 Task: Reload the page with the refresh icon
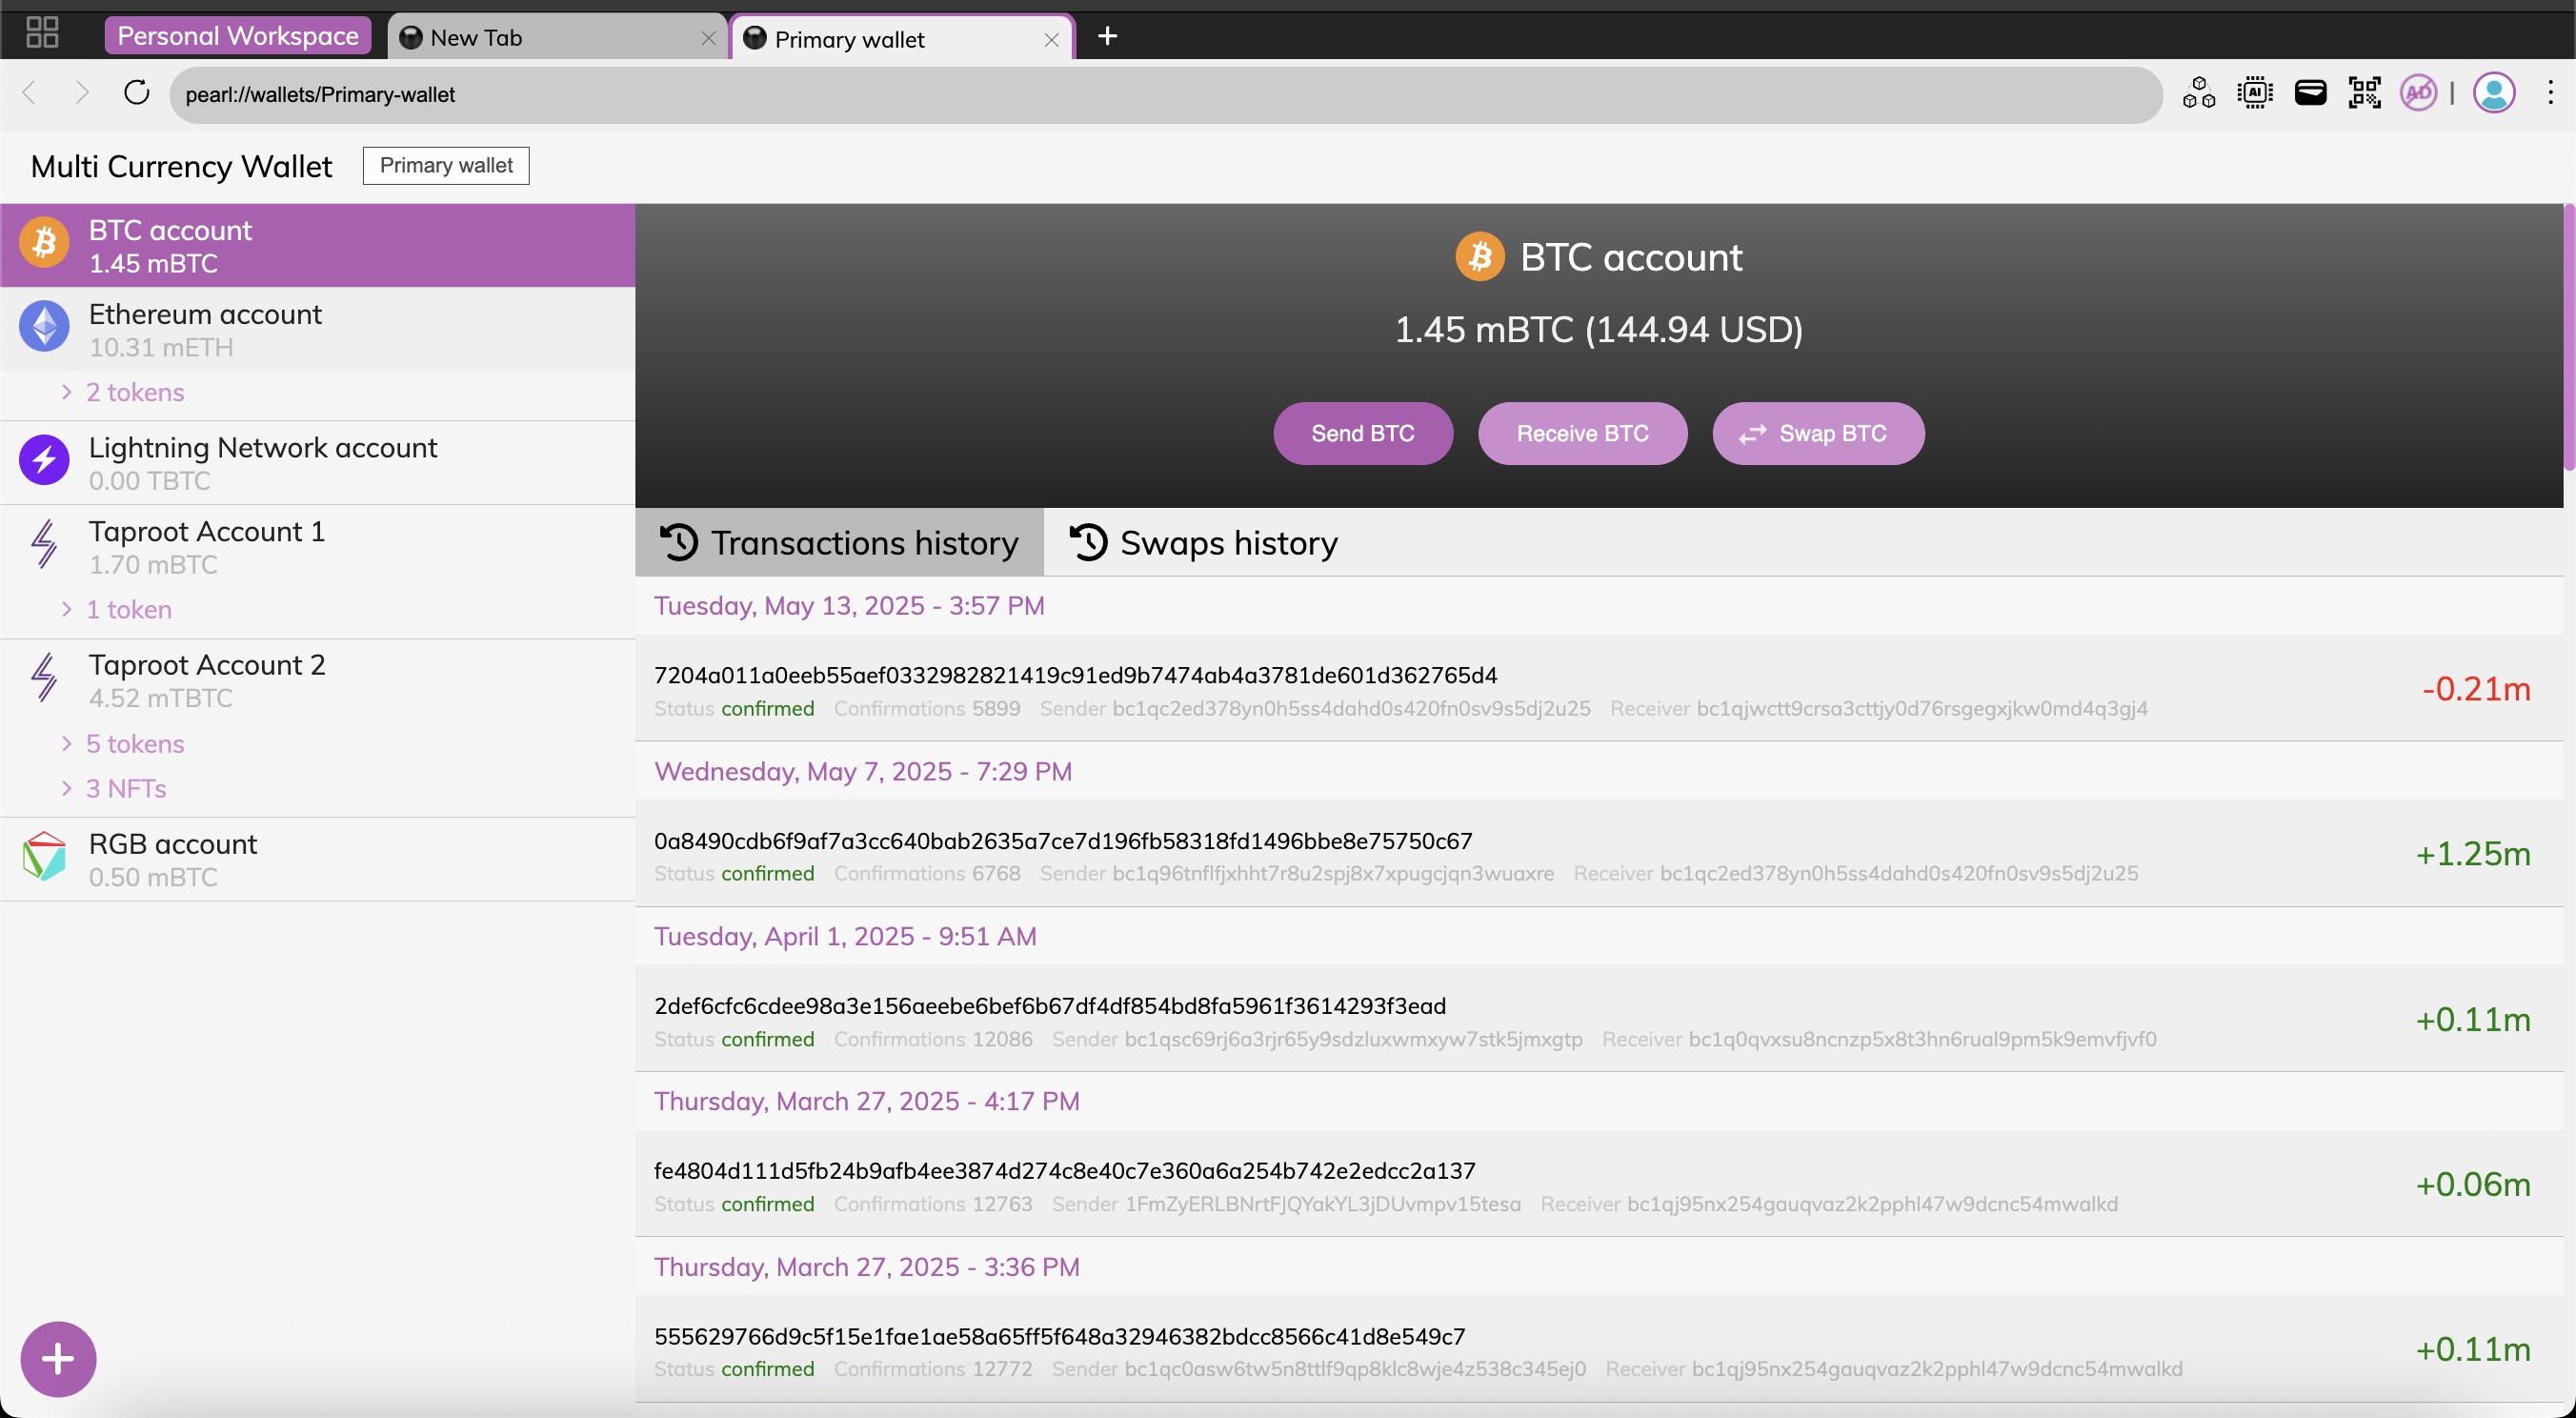click(137, 94)
